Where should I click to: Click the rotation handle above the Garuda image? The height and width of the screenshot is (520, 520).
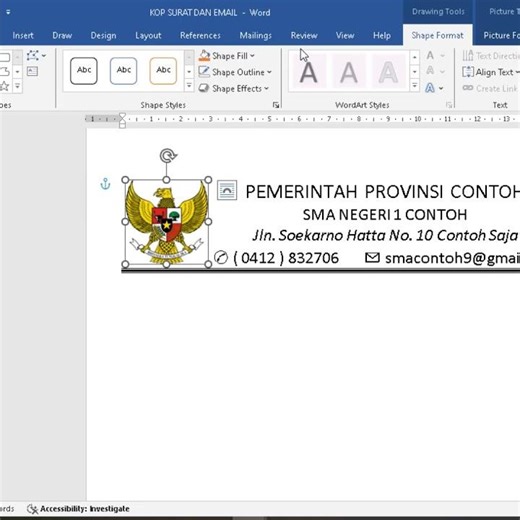click(x=168, y=156)
